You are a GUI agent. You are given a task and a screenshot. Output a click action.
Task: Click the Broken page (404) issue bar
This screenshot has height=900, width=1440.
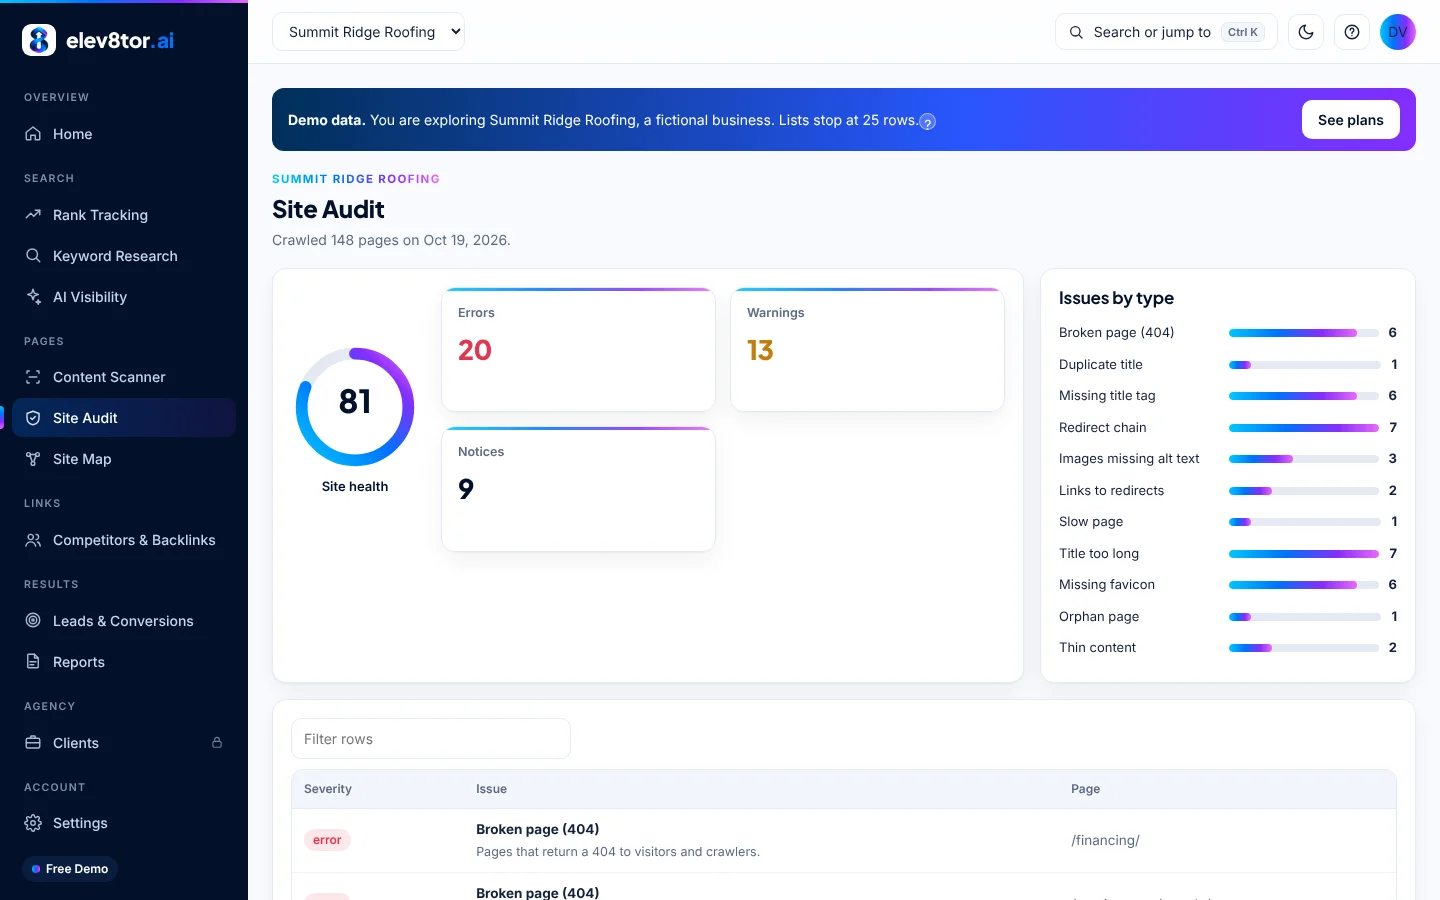click(x=1304, y=333)
